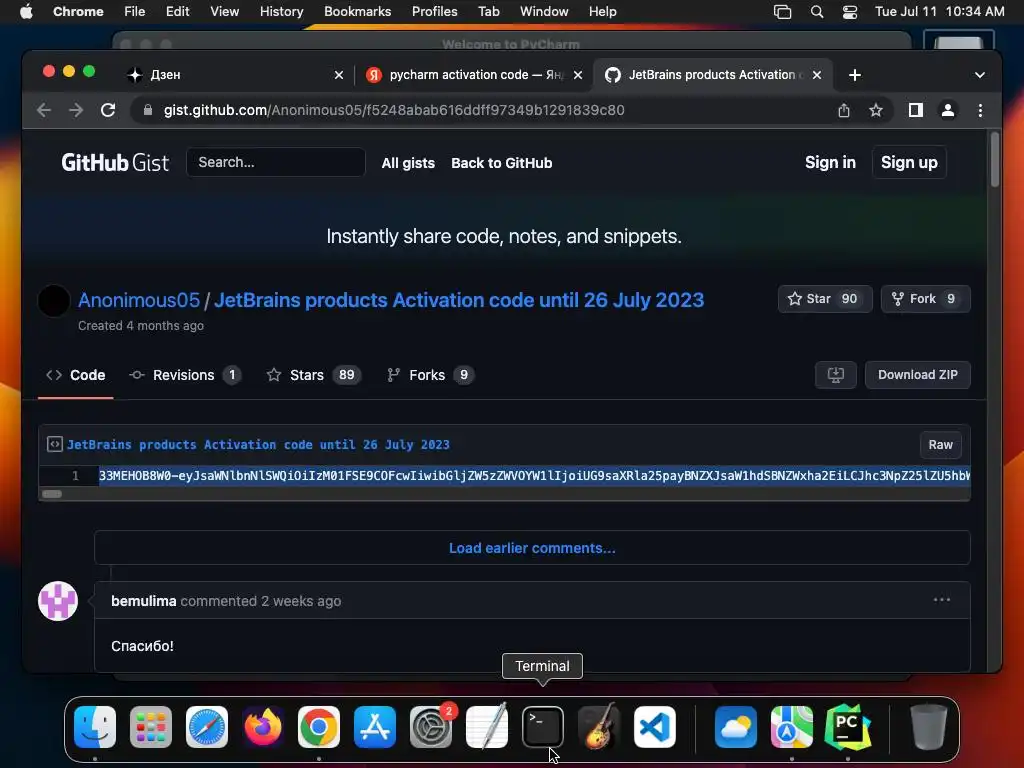
Task: Expand the tab search chevron
Action: click(x=980, y=75)
